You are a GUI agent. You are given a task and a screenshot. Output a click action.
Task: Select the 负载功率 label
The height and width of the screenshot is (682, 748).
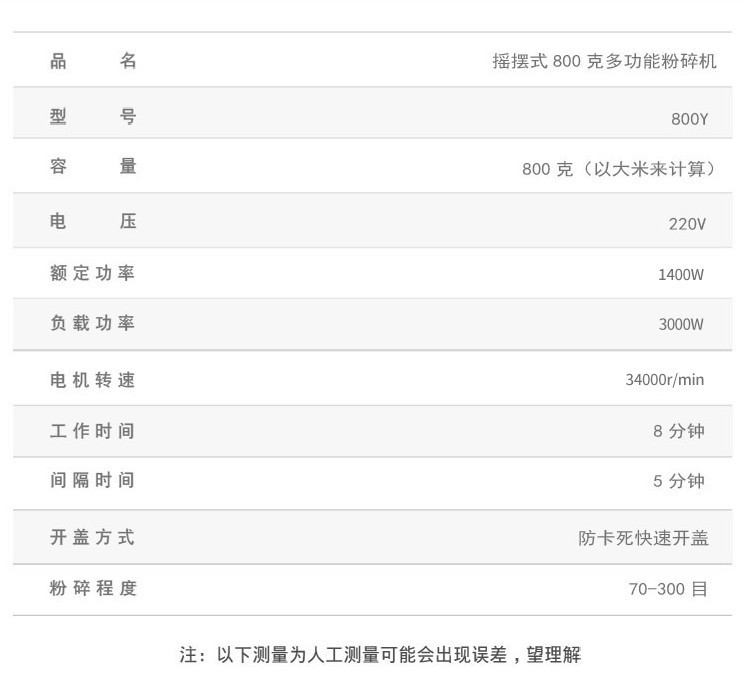93,323
